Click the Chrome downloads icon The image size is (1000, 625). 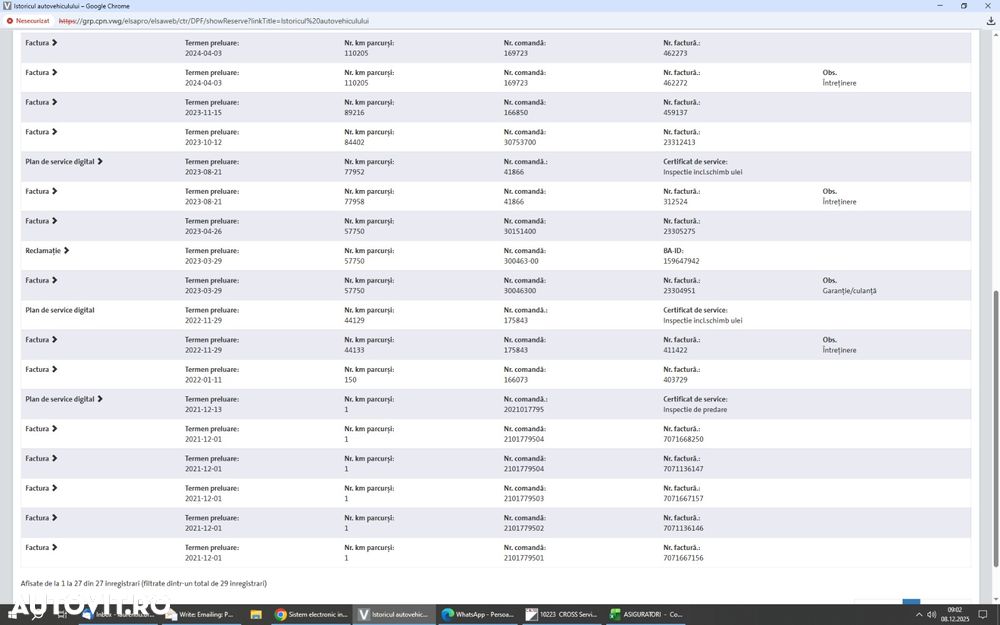click(990, 21)
